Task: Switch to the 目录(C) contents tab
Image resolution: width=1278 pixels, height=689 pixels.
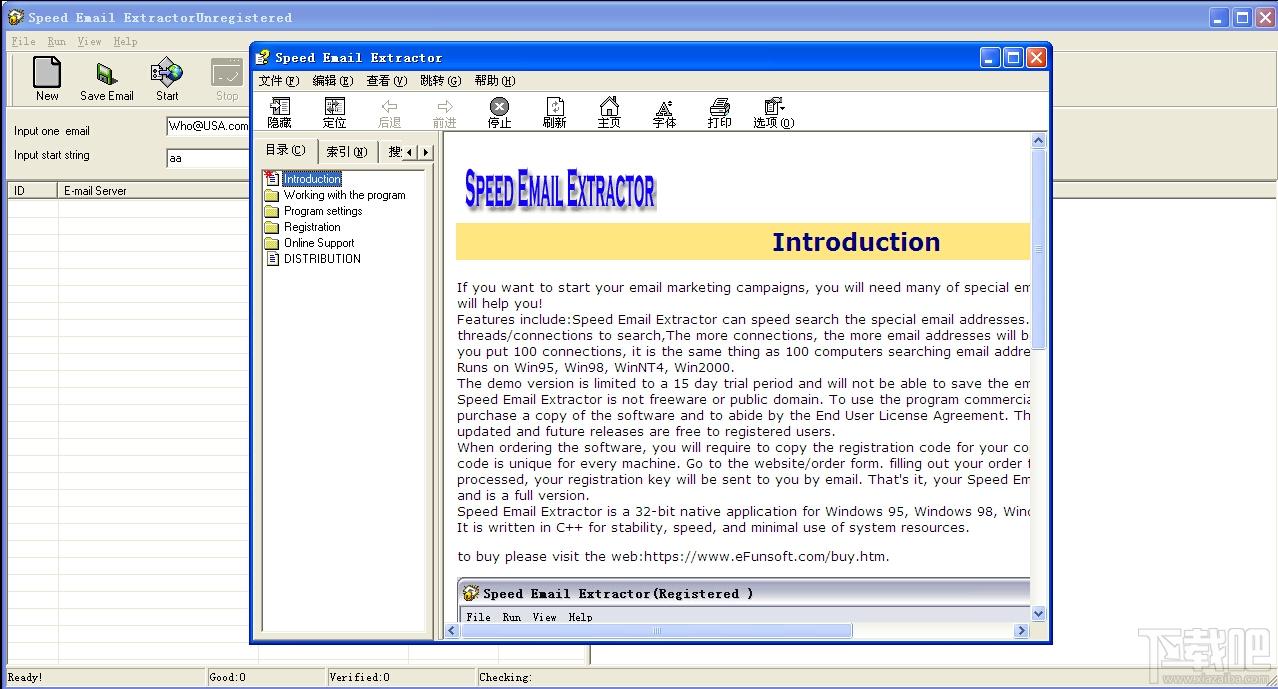Action: [x=286, y=150]
